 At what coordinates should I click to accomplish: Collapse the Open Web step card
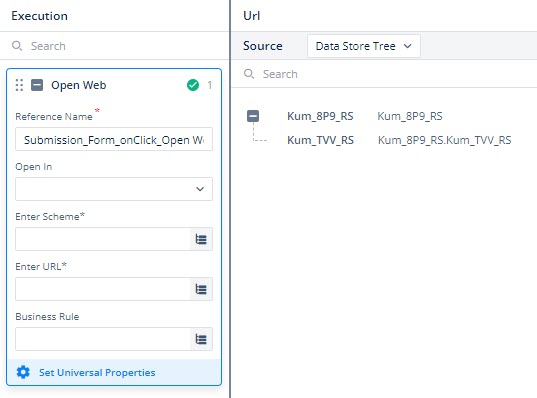pos(37,85)
